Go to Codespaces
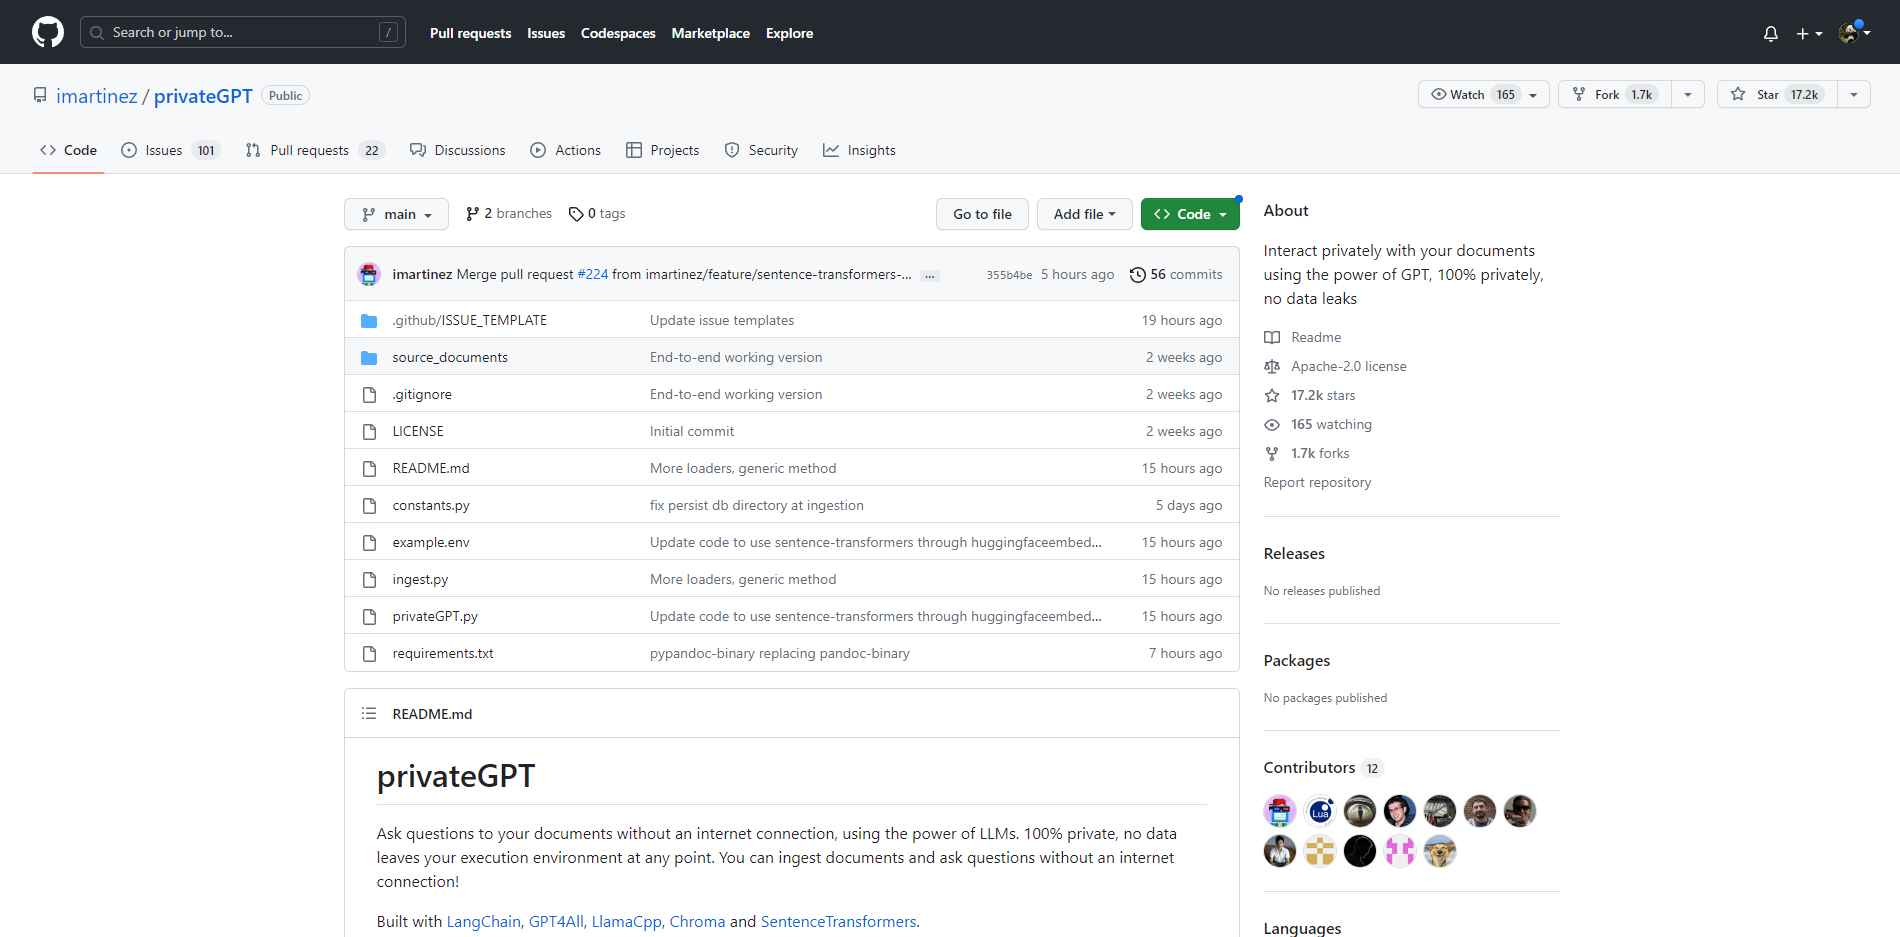The height and width of the screenshot is (937, 1900). (x=618, y=33)
